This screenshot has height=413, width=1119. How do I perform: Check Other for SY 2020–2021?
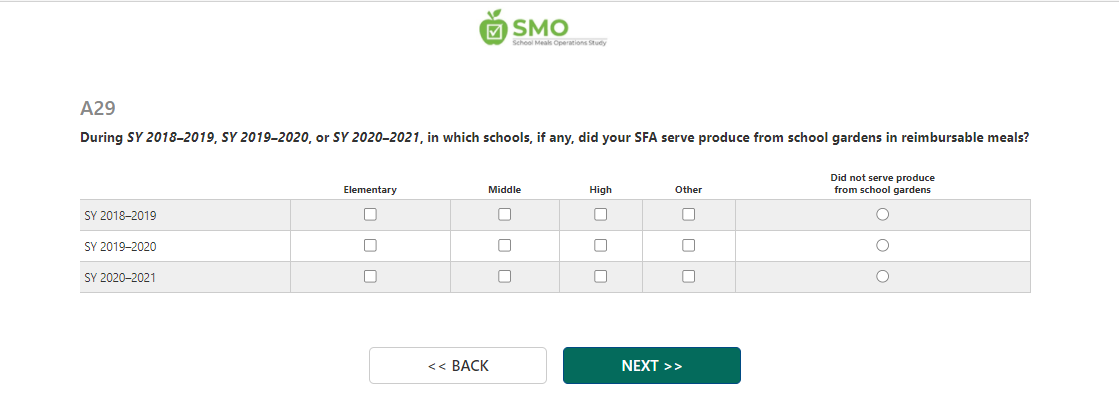[x=688, y=277]
